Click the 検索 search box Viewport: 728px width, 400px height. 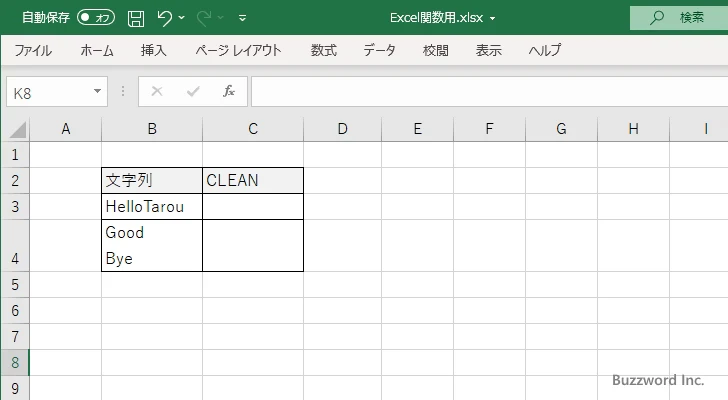coord(679,18)
